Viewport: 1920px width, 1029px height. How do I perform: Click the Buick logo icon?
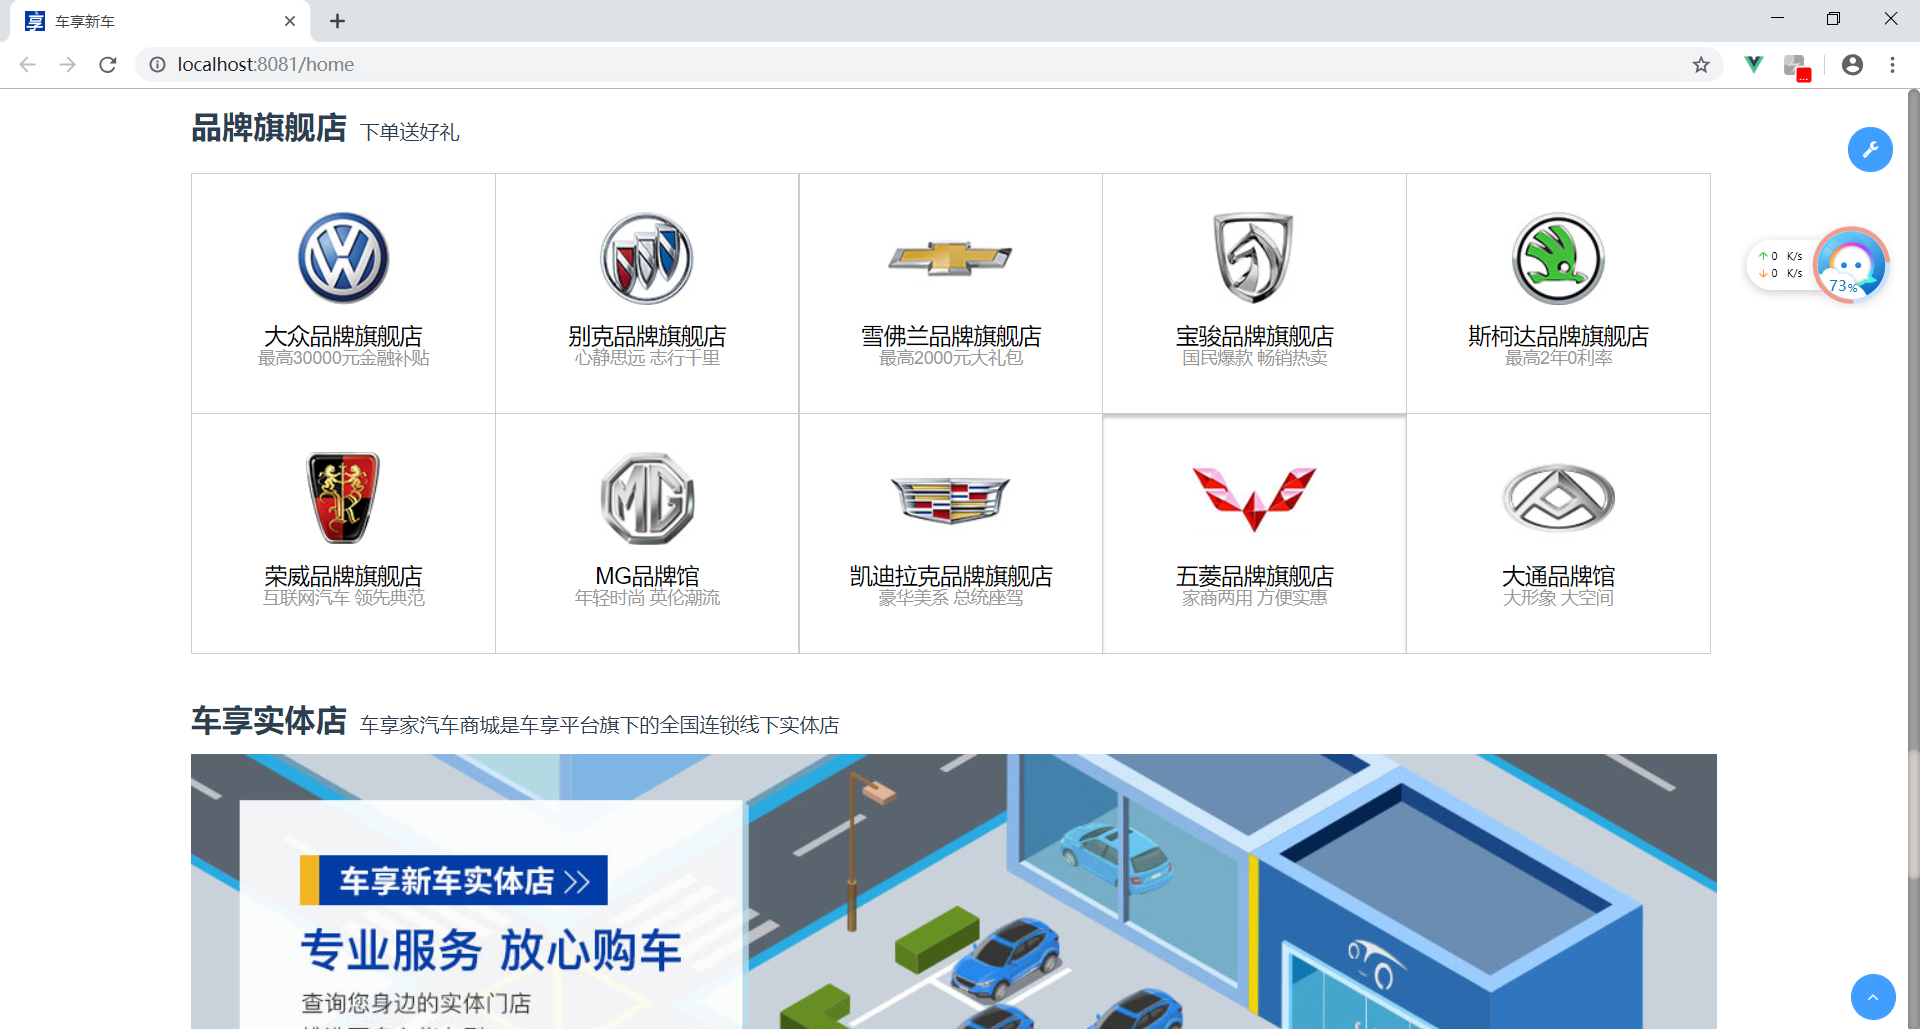[647, 258]
